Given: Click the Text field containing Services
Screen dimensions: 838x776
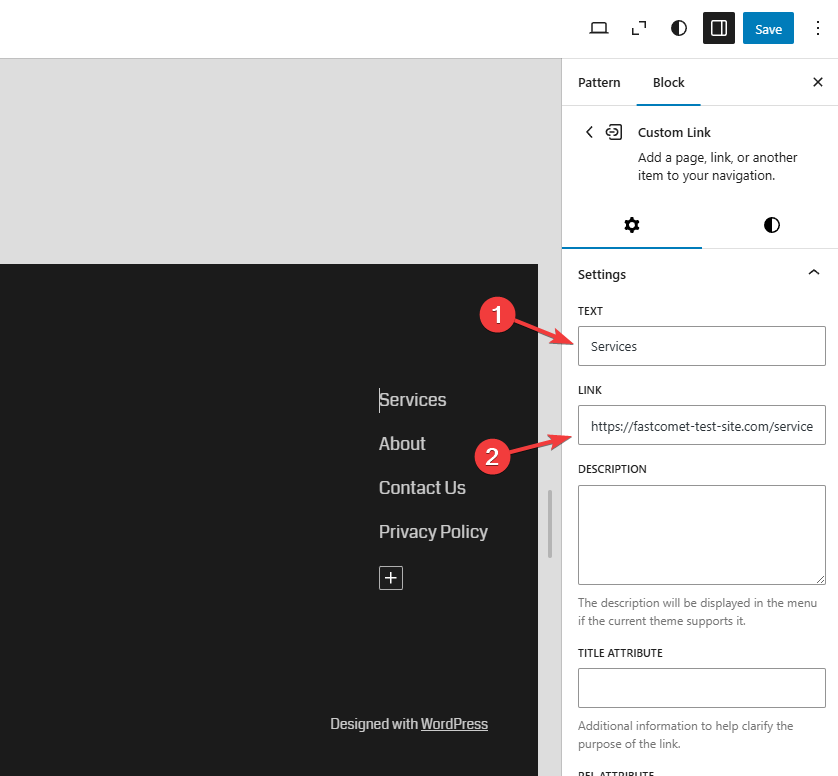Looking at the screenshot, I should tap(701, 346).
